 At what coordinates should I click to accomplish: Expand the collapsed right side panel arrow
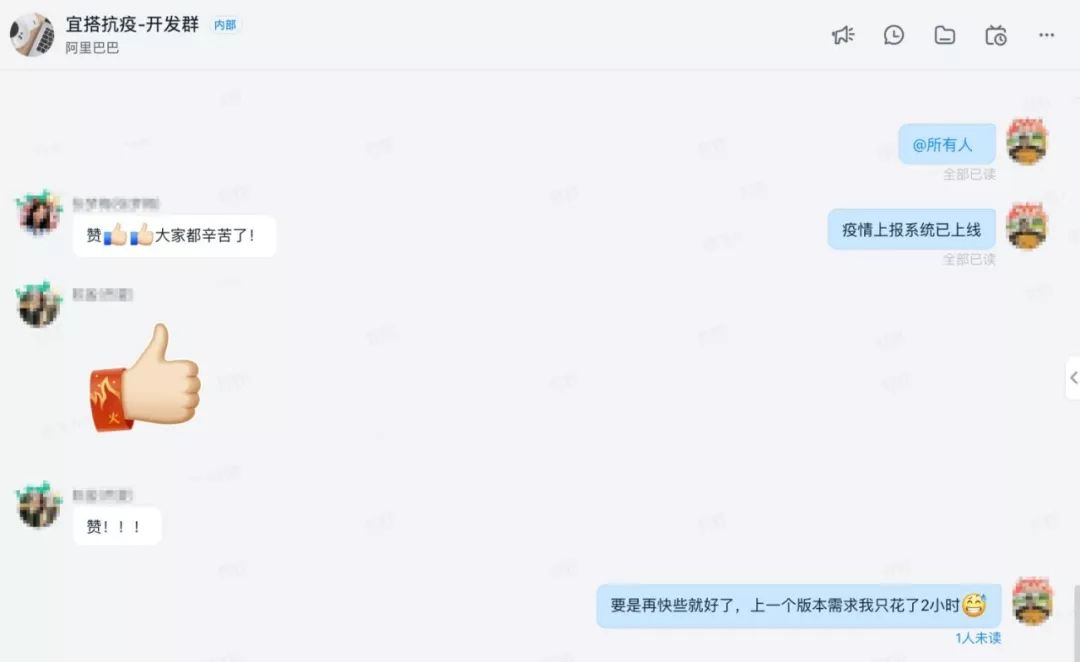1073,377
